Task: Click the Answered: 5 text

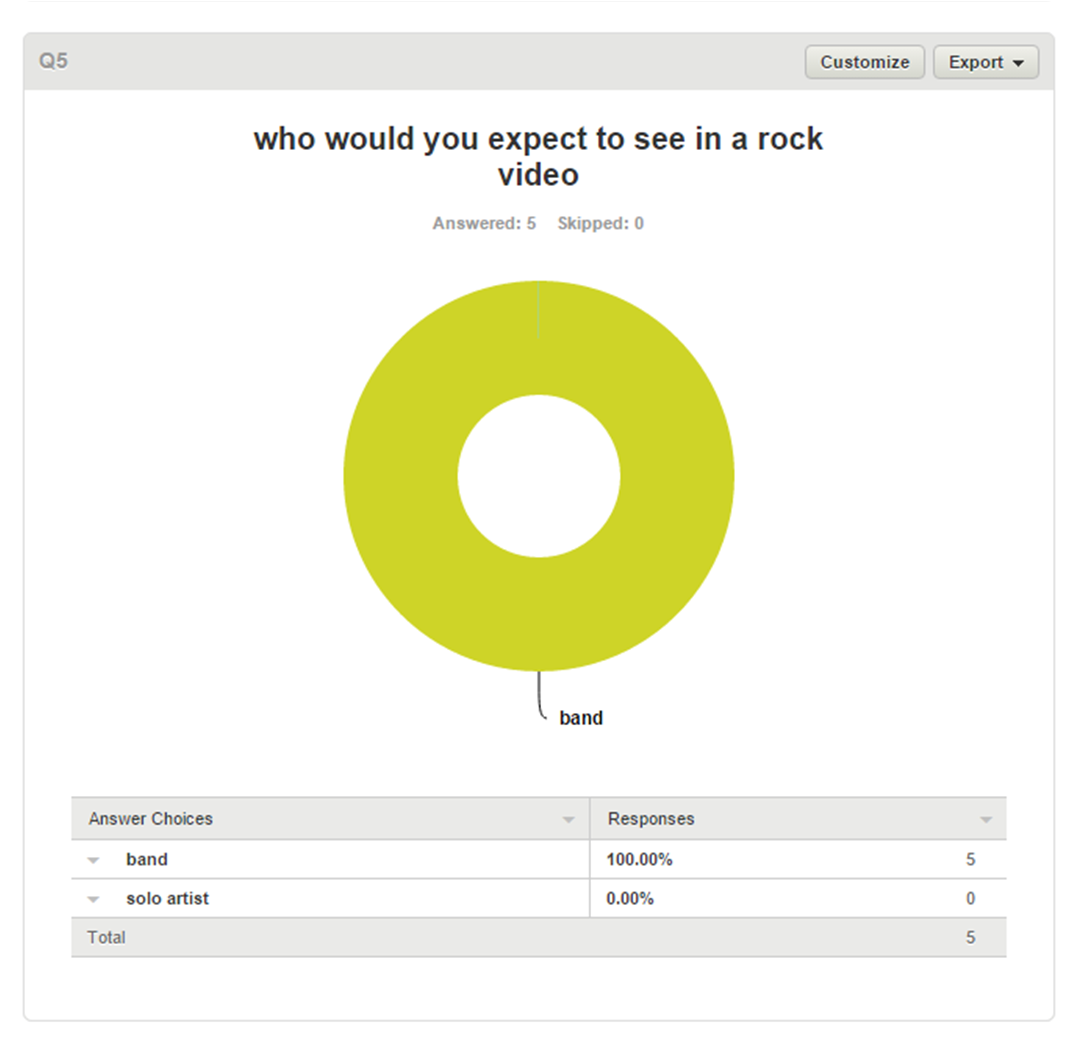Action: (x=484, y=224)
